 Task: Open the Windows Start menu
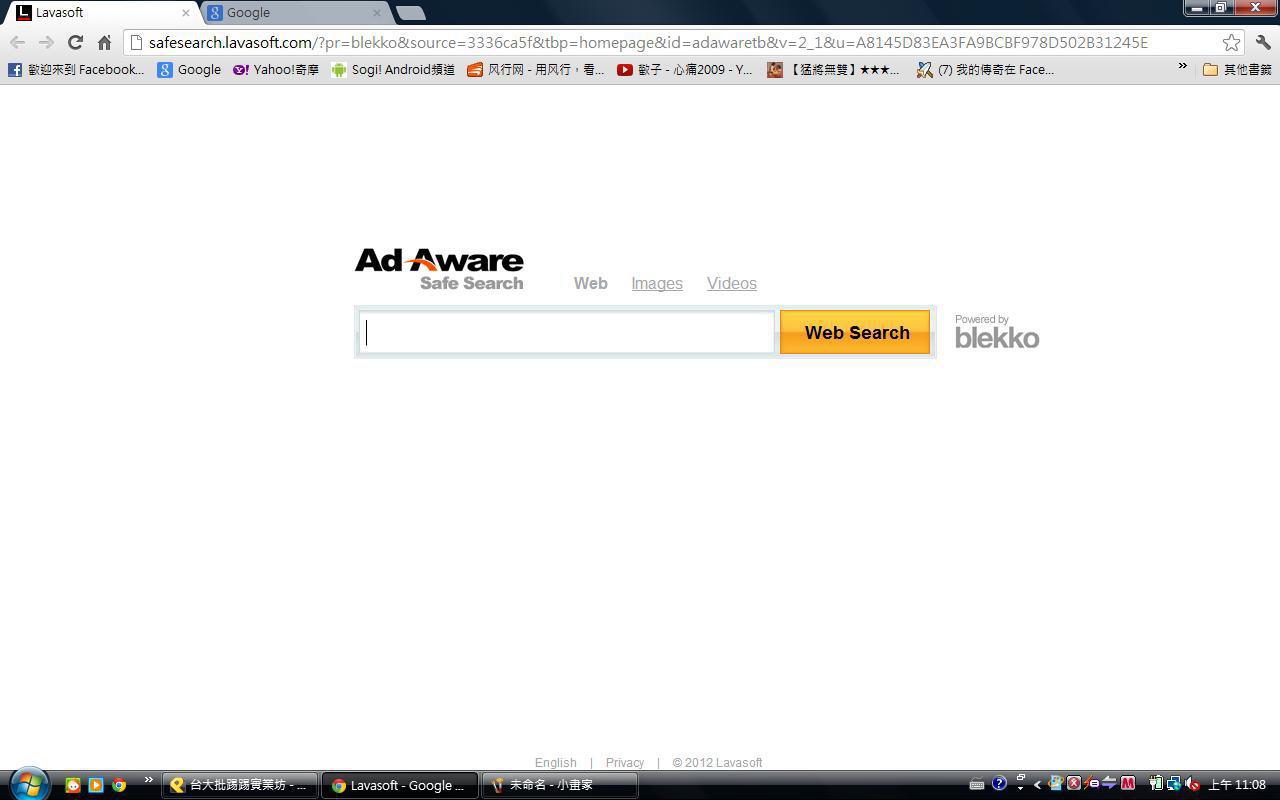pyautogui.click(x=28, y=784)
